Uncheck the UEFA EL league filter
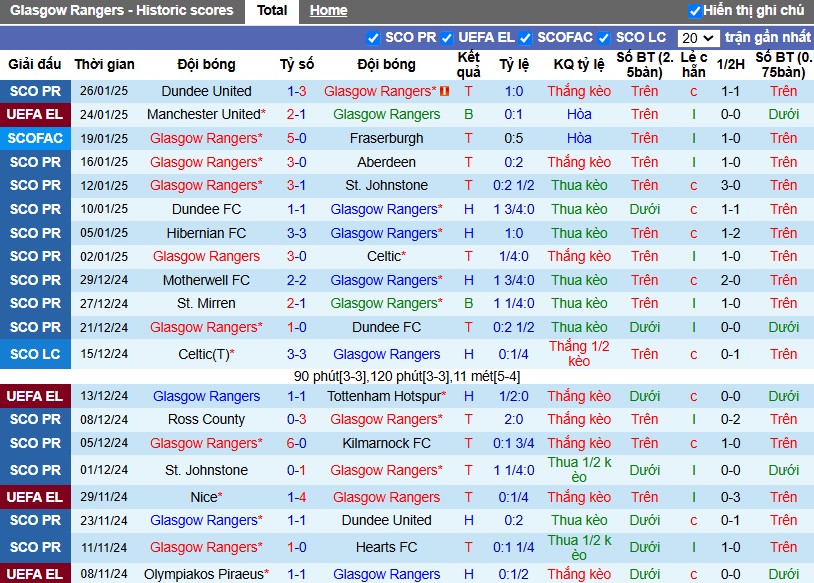 446,38
